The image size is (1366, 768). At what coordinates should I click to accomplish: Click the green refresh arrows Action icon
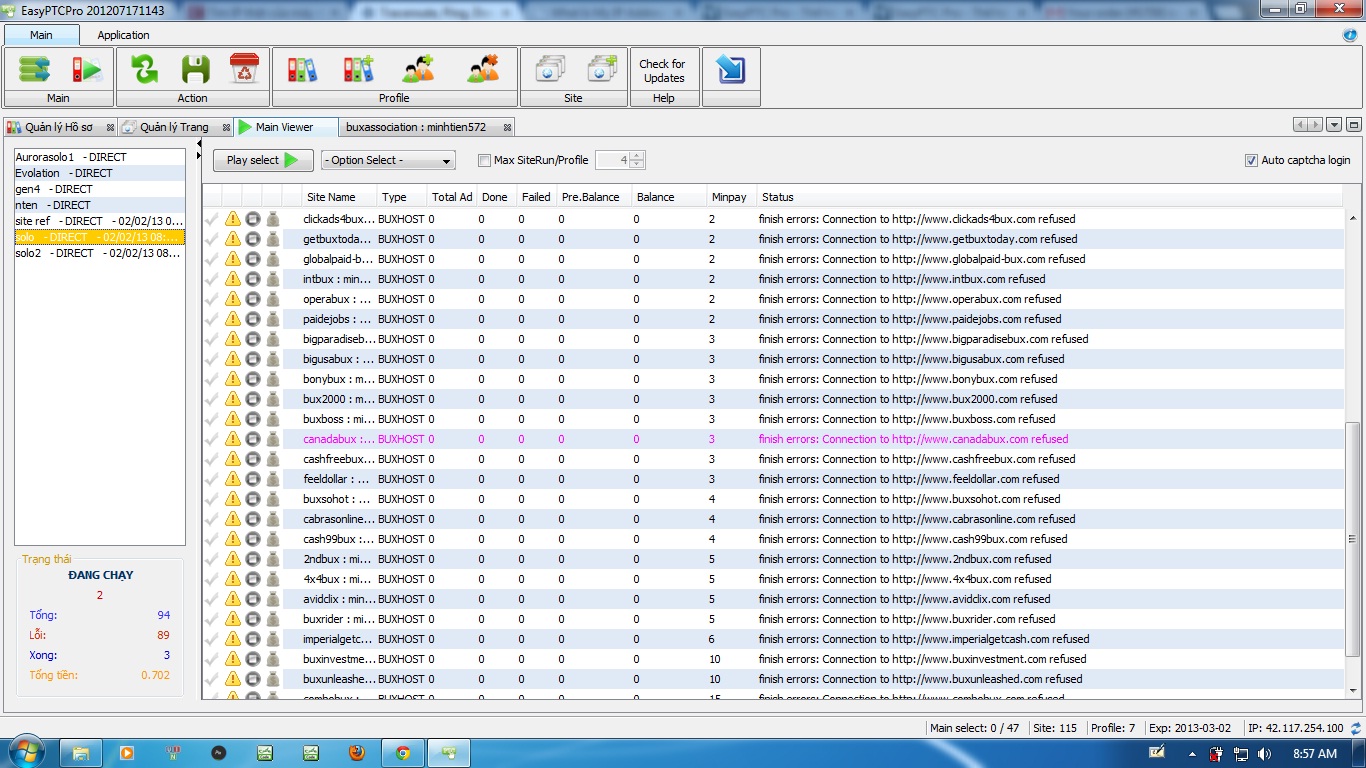(x=145, y=69)
